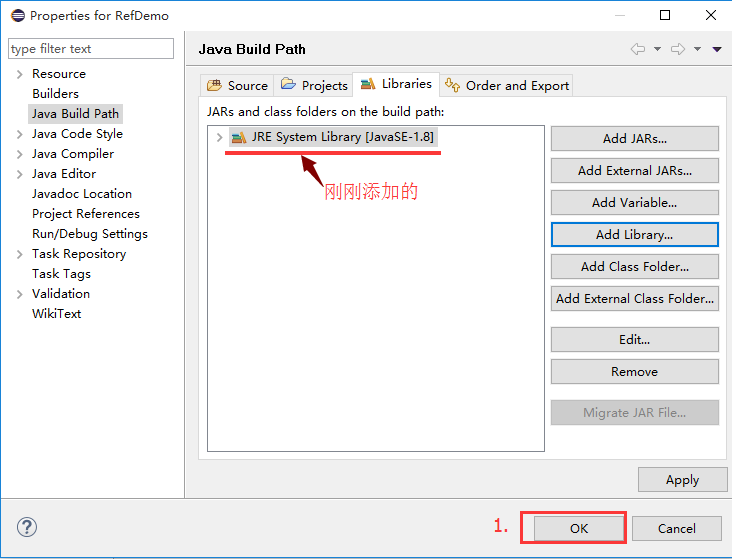Viewport: 732px width, 559px height.
Task: Open the Order and Export tab
Action: click(x=507, y=85)
